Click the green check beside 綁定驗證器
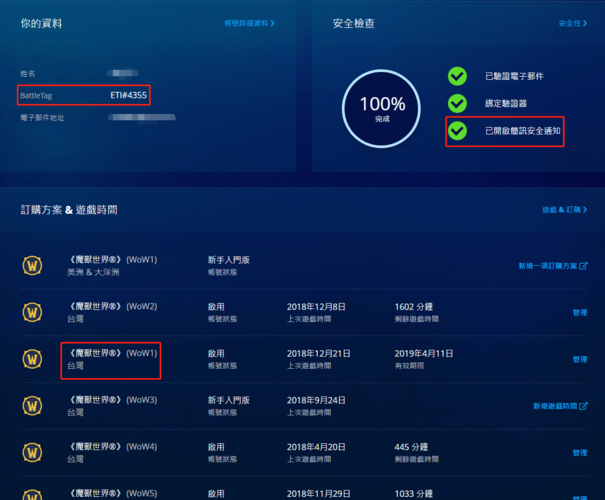The width and height of the screenshot is (605, 500). (x=457, y=103)
